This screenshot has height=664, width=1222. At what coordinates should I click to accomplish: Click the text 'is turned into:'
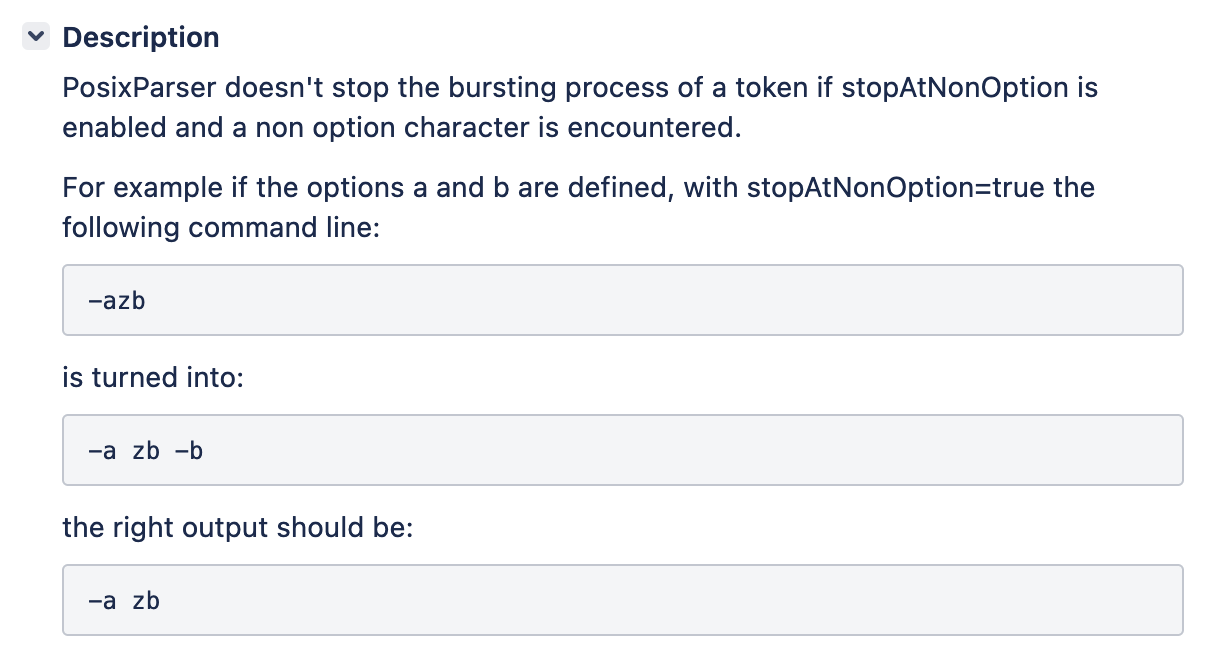[x=152, y=378]
